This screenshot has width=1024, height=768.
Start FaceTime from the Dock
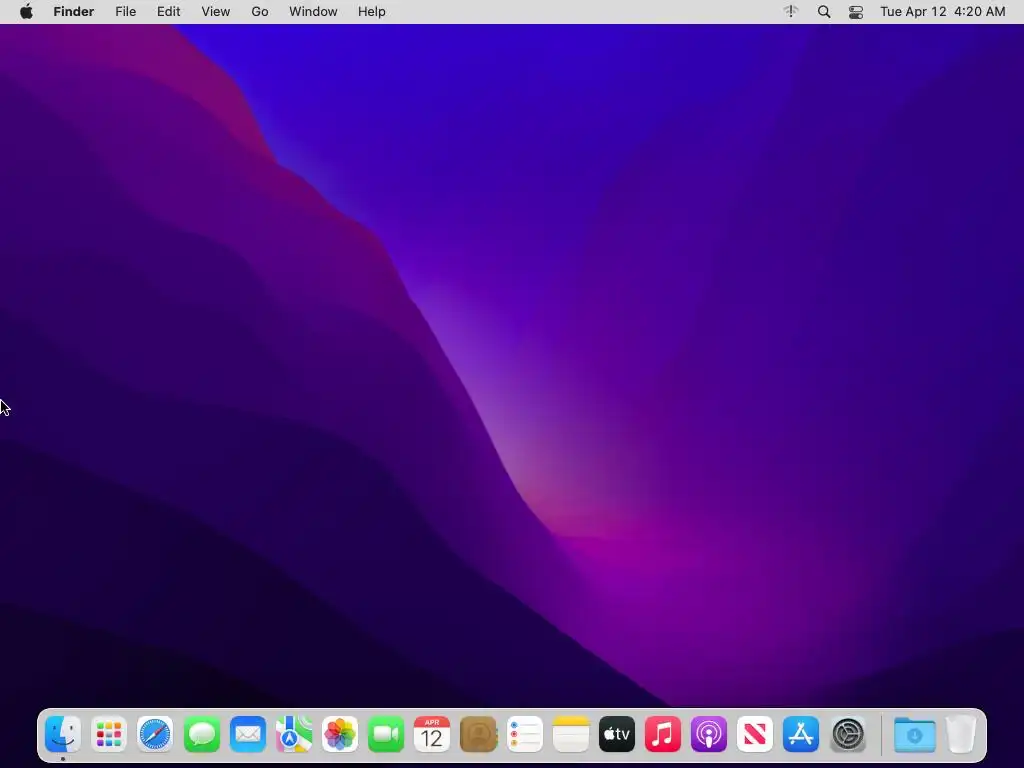pos(386,735)
